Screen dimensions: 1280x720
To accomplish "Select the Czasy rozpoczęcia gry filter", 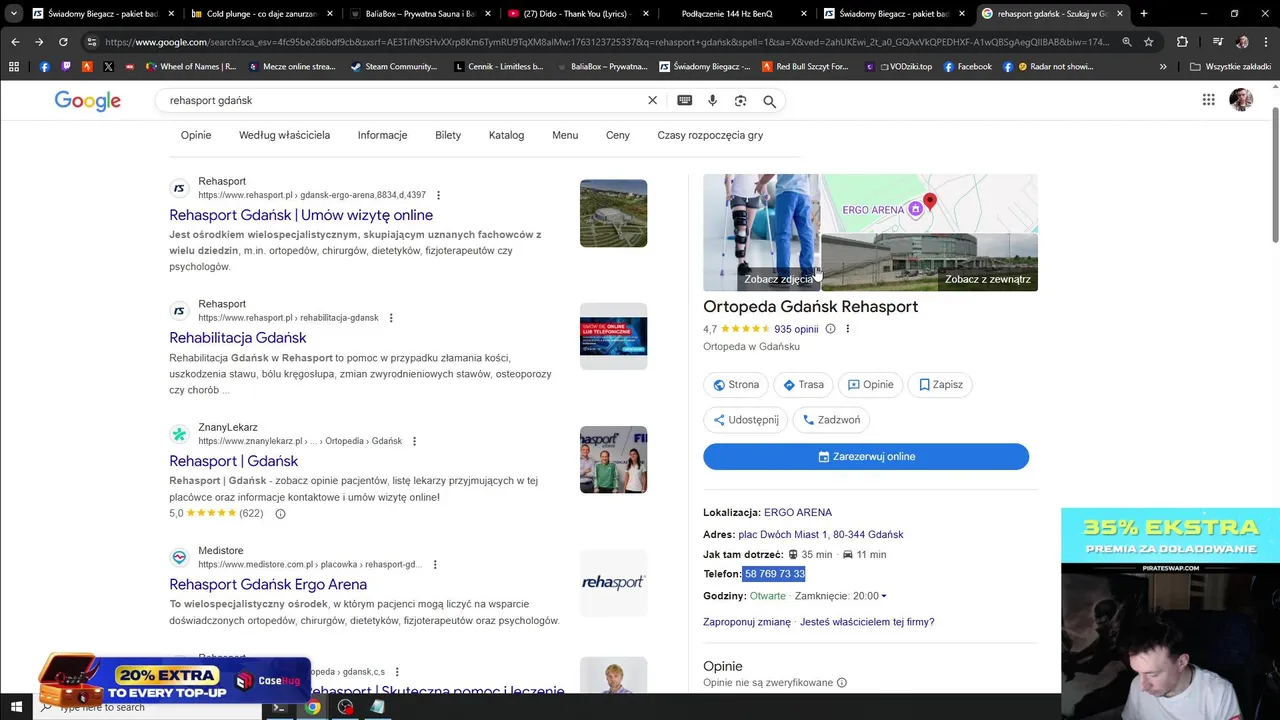I will pos(710,135).
